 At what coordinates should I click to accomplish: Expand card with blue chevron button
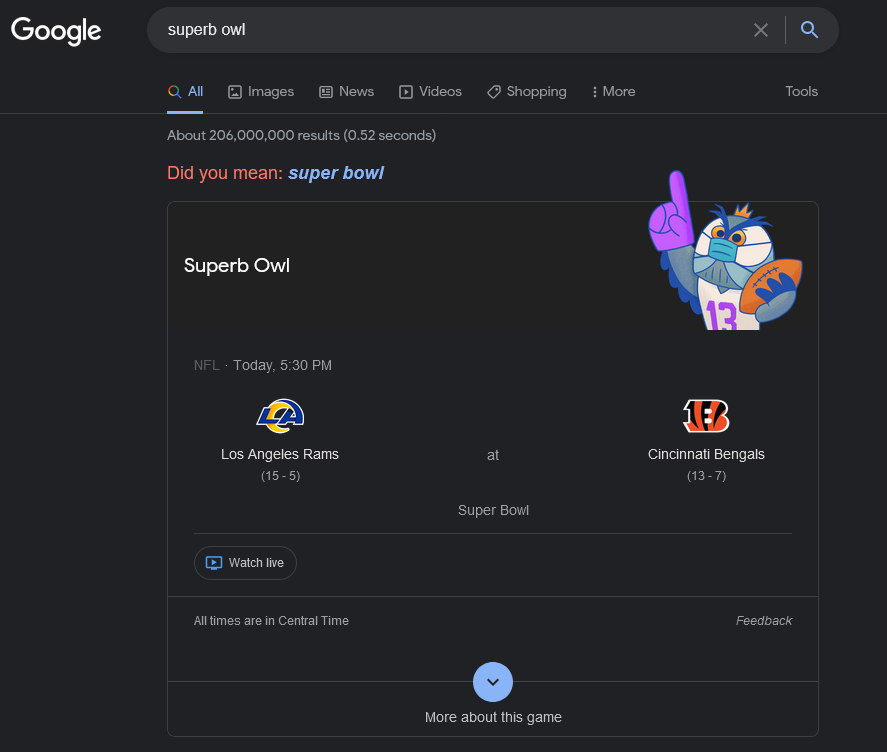tap(493, 682)
